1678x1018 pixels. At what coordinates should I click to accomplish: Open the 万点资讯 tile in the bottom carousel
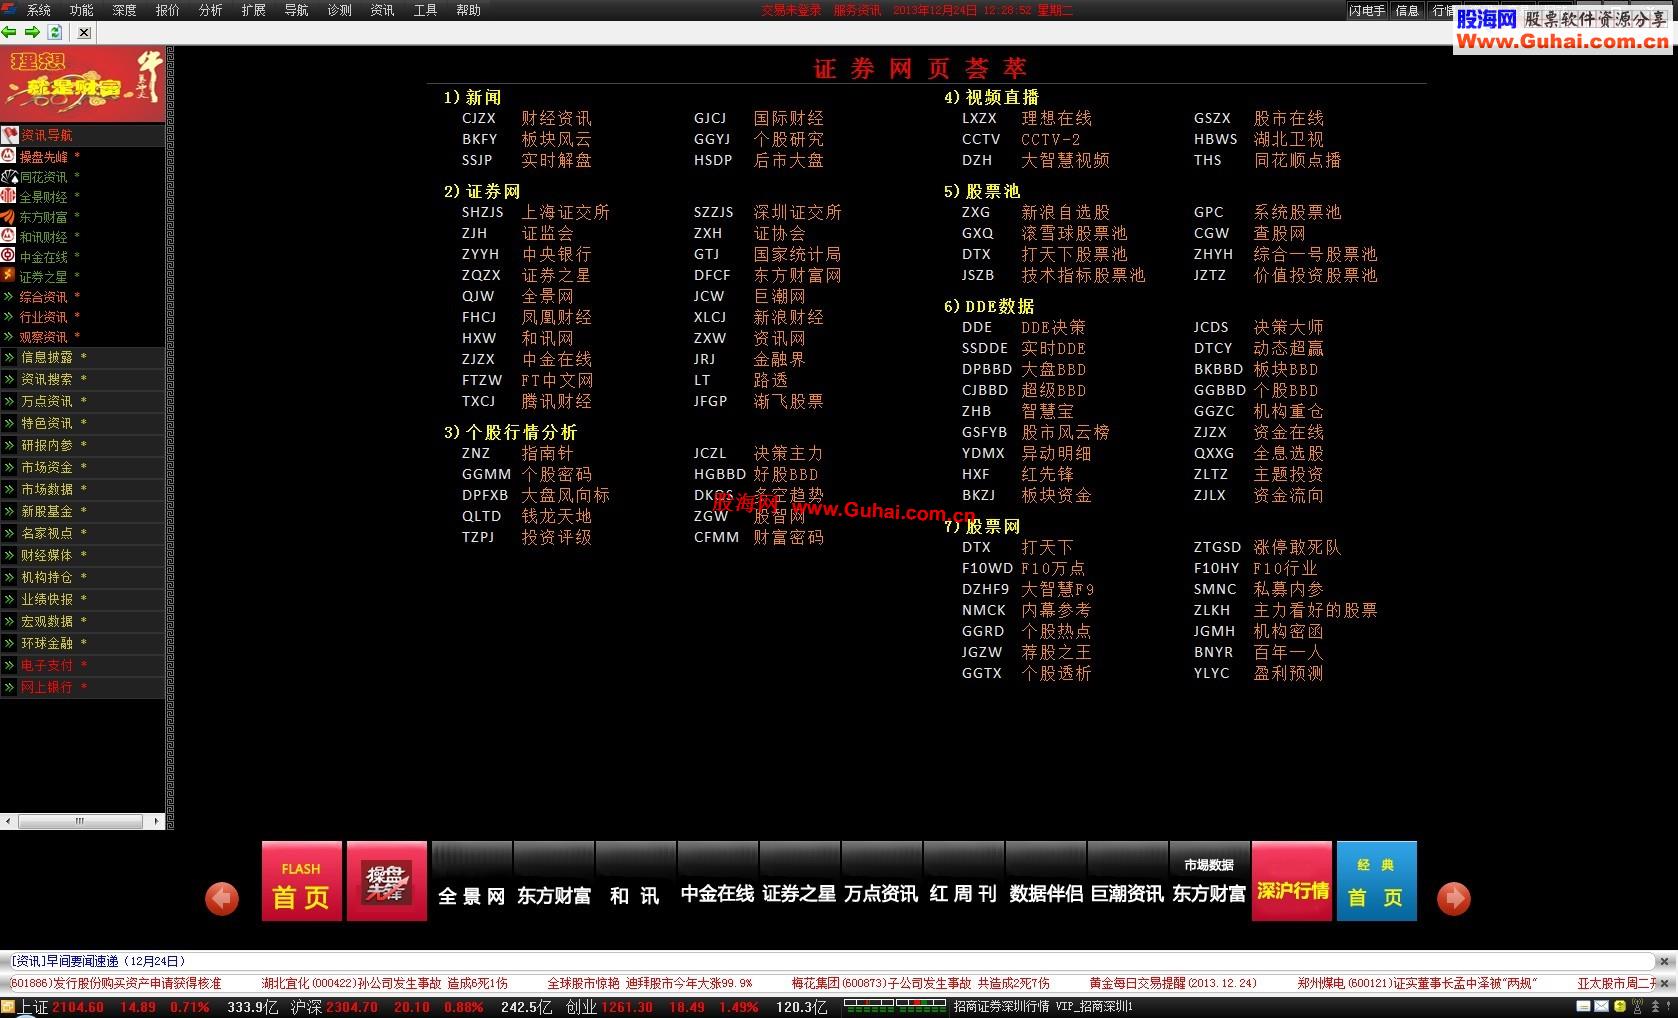pos(881,882)
